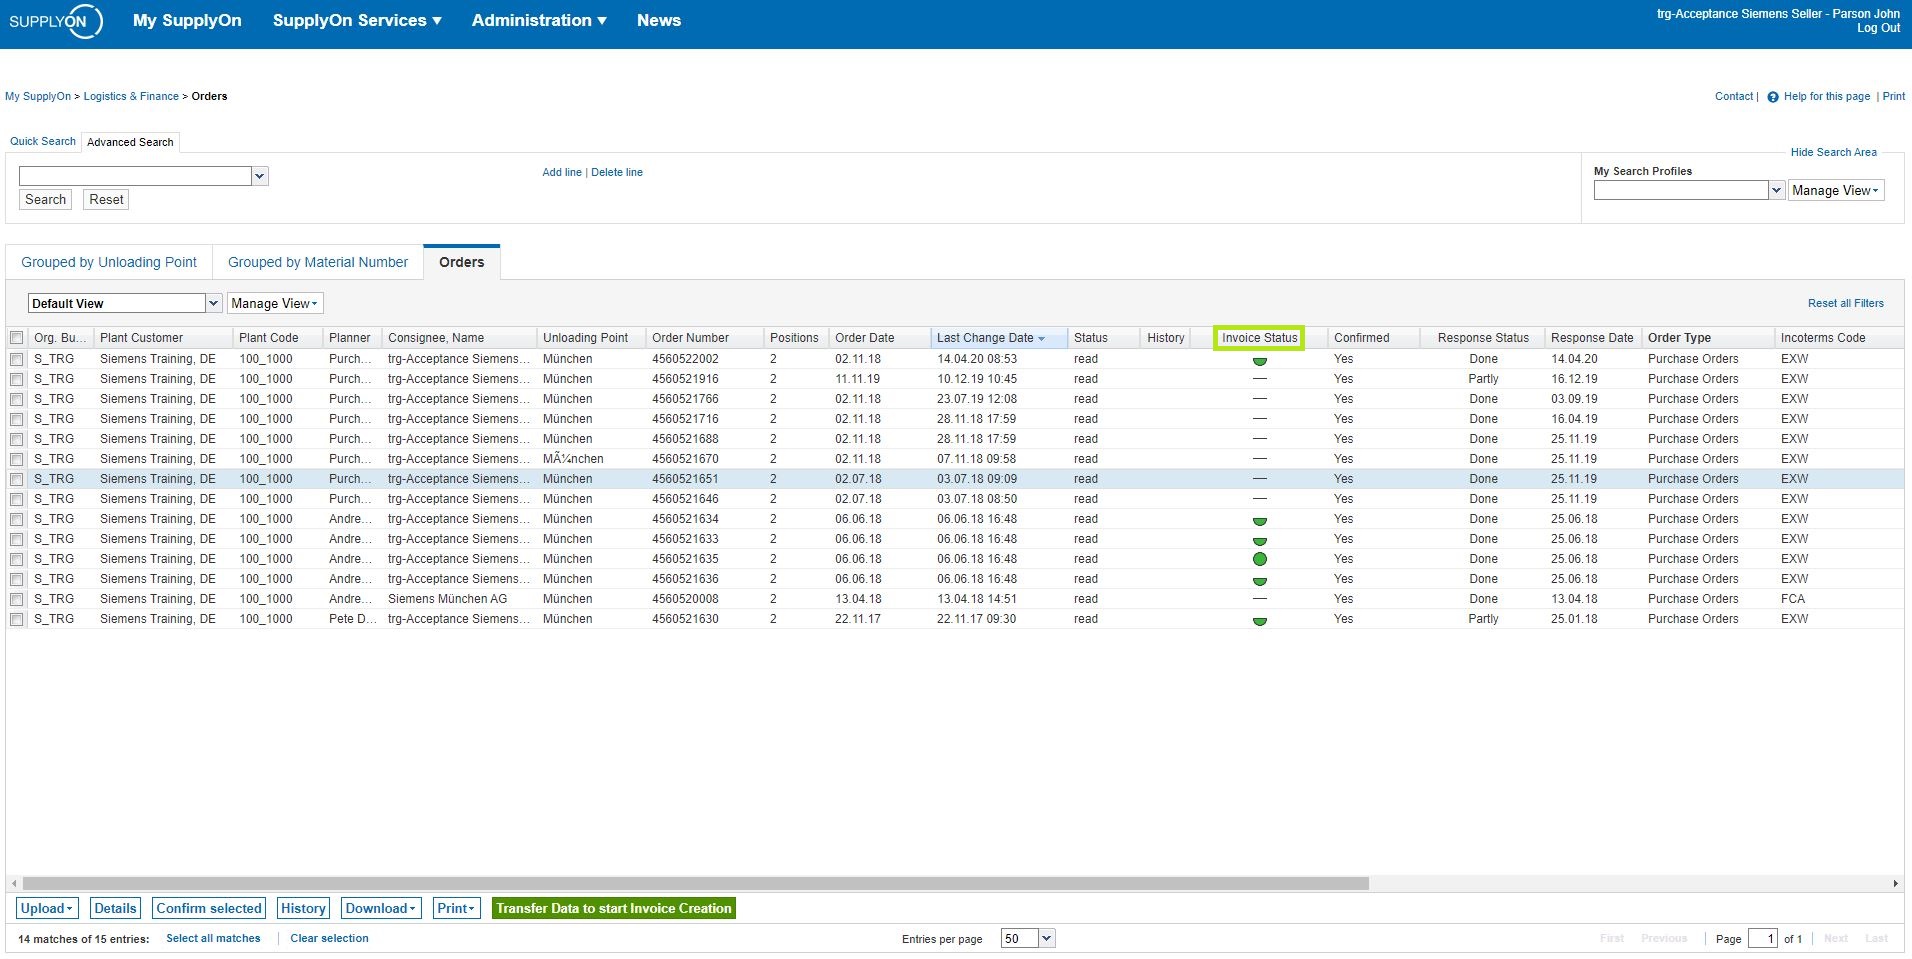This screenshot has width=1912, height=959.
Task: Check the row for order 4560521651
Action: [16, 479]
